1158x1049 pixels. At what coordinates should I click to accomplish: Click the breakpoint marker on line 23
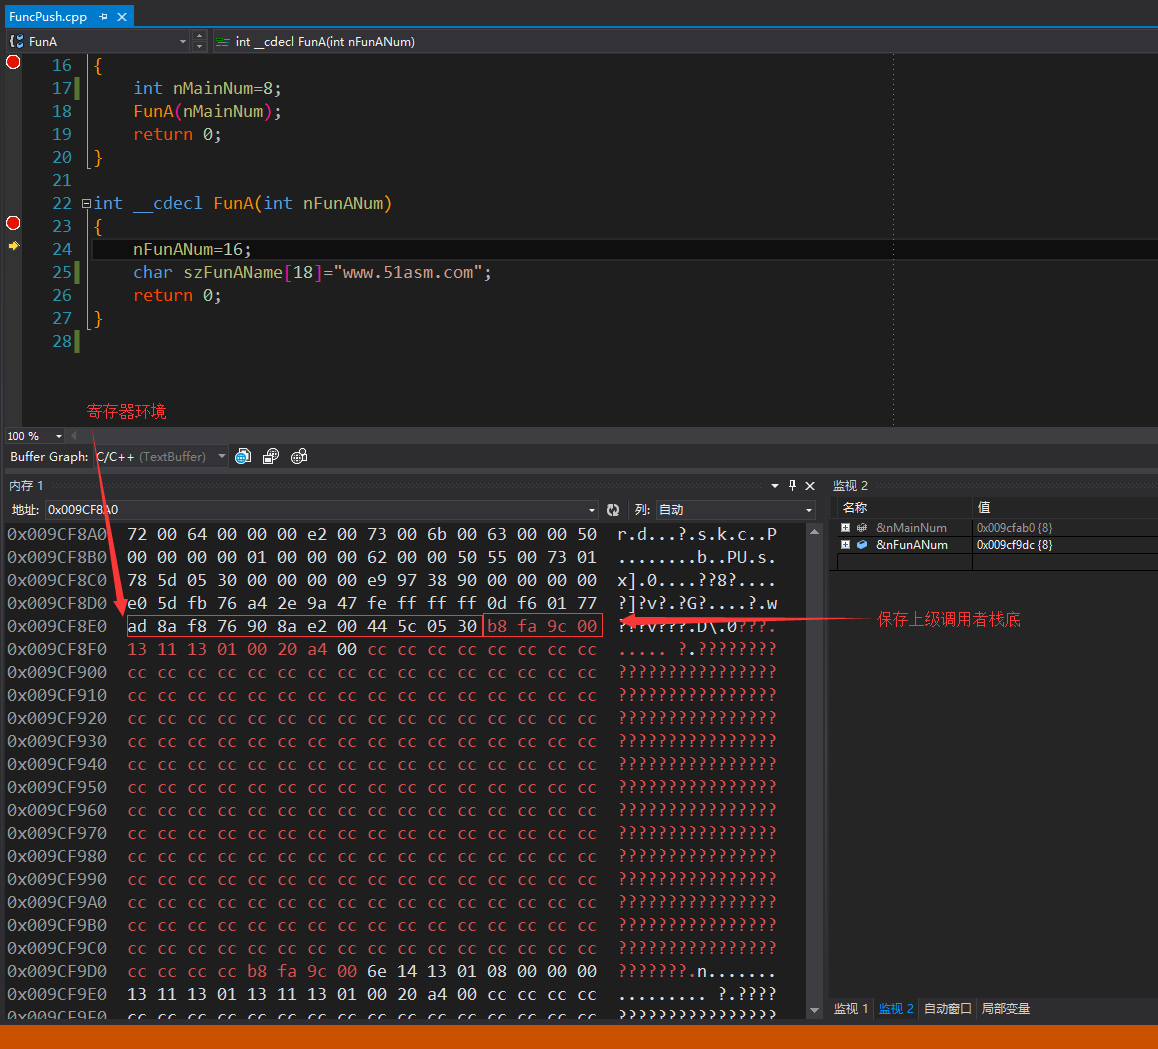pos(13,223)
